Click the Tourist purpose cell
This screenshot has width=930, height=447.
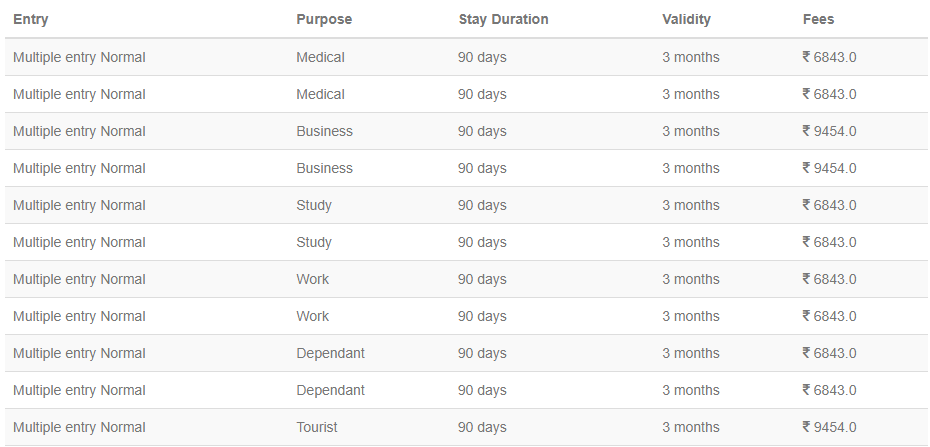[x=317, y=427]
